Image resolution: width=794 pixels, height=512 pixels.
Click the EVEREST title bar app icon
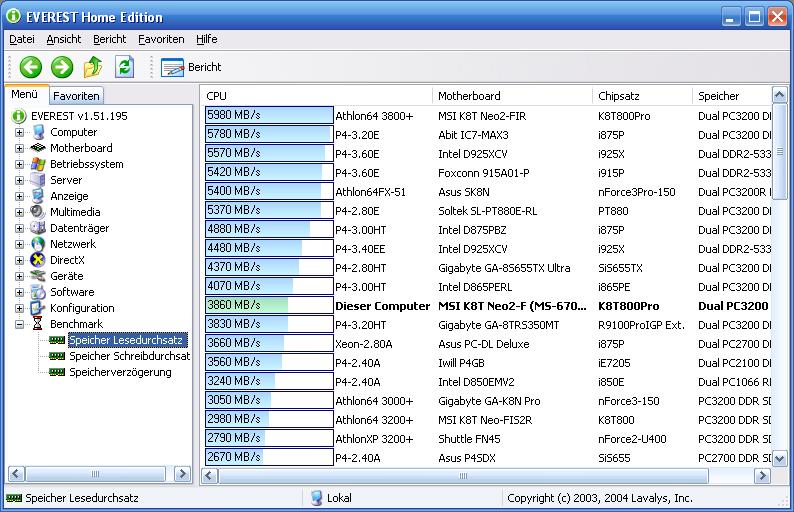coord(14,16)
